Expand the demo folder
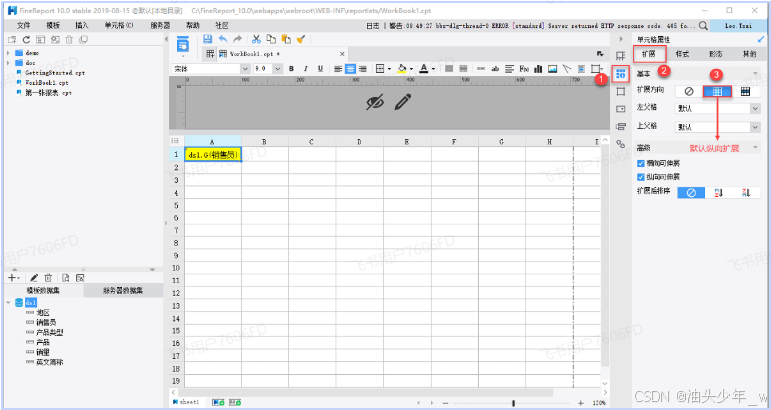The width and height of the screenshot is (771, 410). pyautogui.click(x=8, y=53)
